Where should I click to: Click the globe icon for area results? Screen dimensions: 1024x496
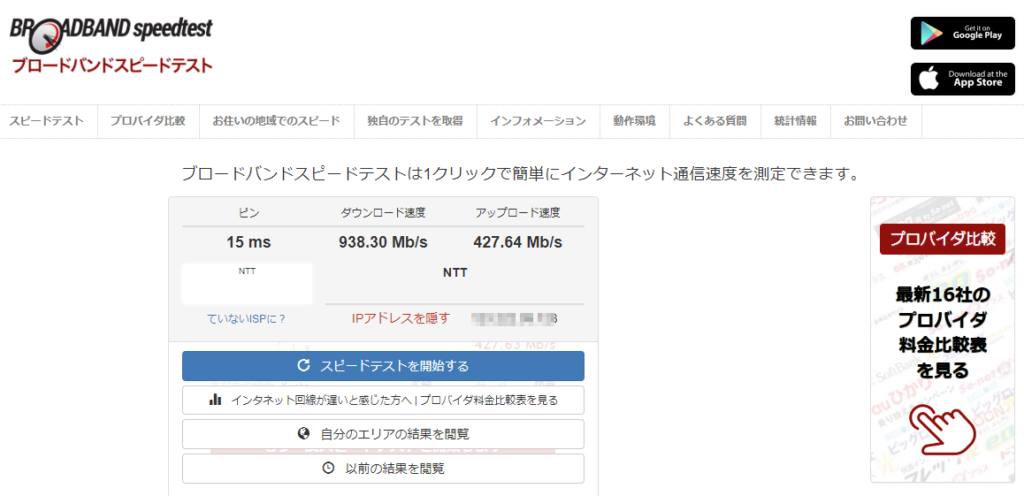pyautogui.click(x=304, y=434)
